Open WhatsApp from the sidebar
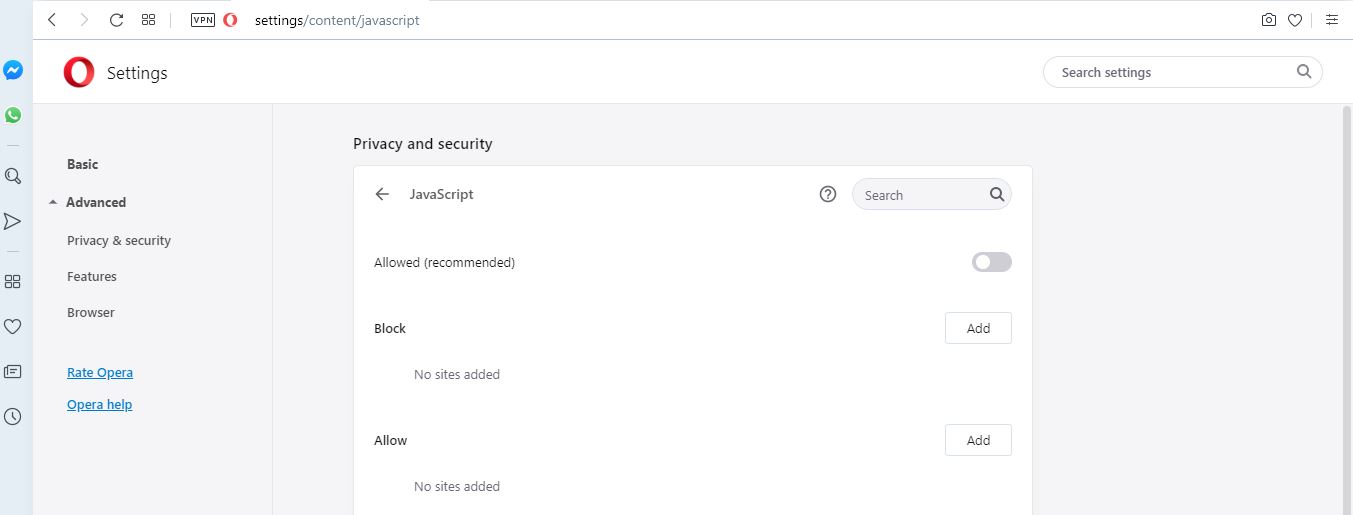The image size is (1353, 515). tap(13, 115)
